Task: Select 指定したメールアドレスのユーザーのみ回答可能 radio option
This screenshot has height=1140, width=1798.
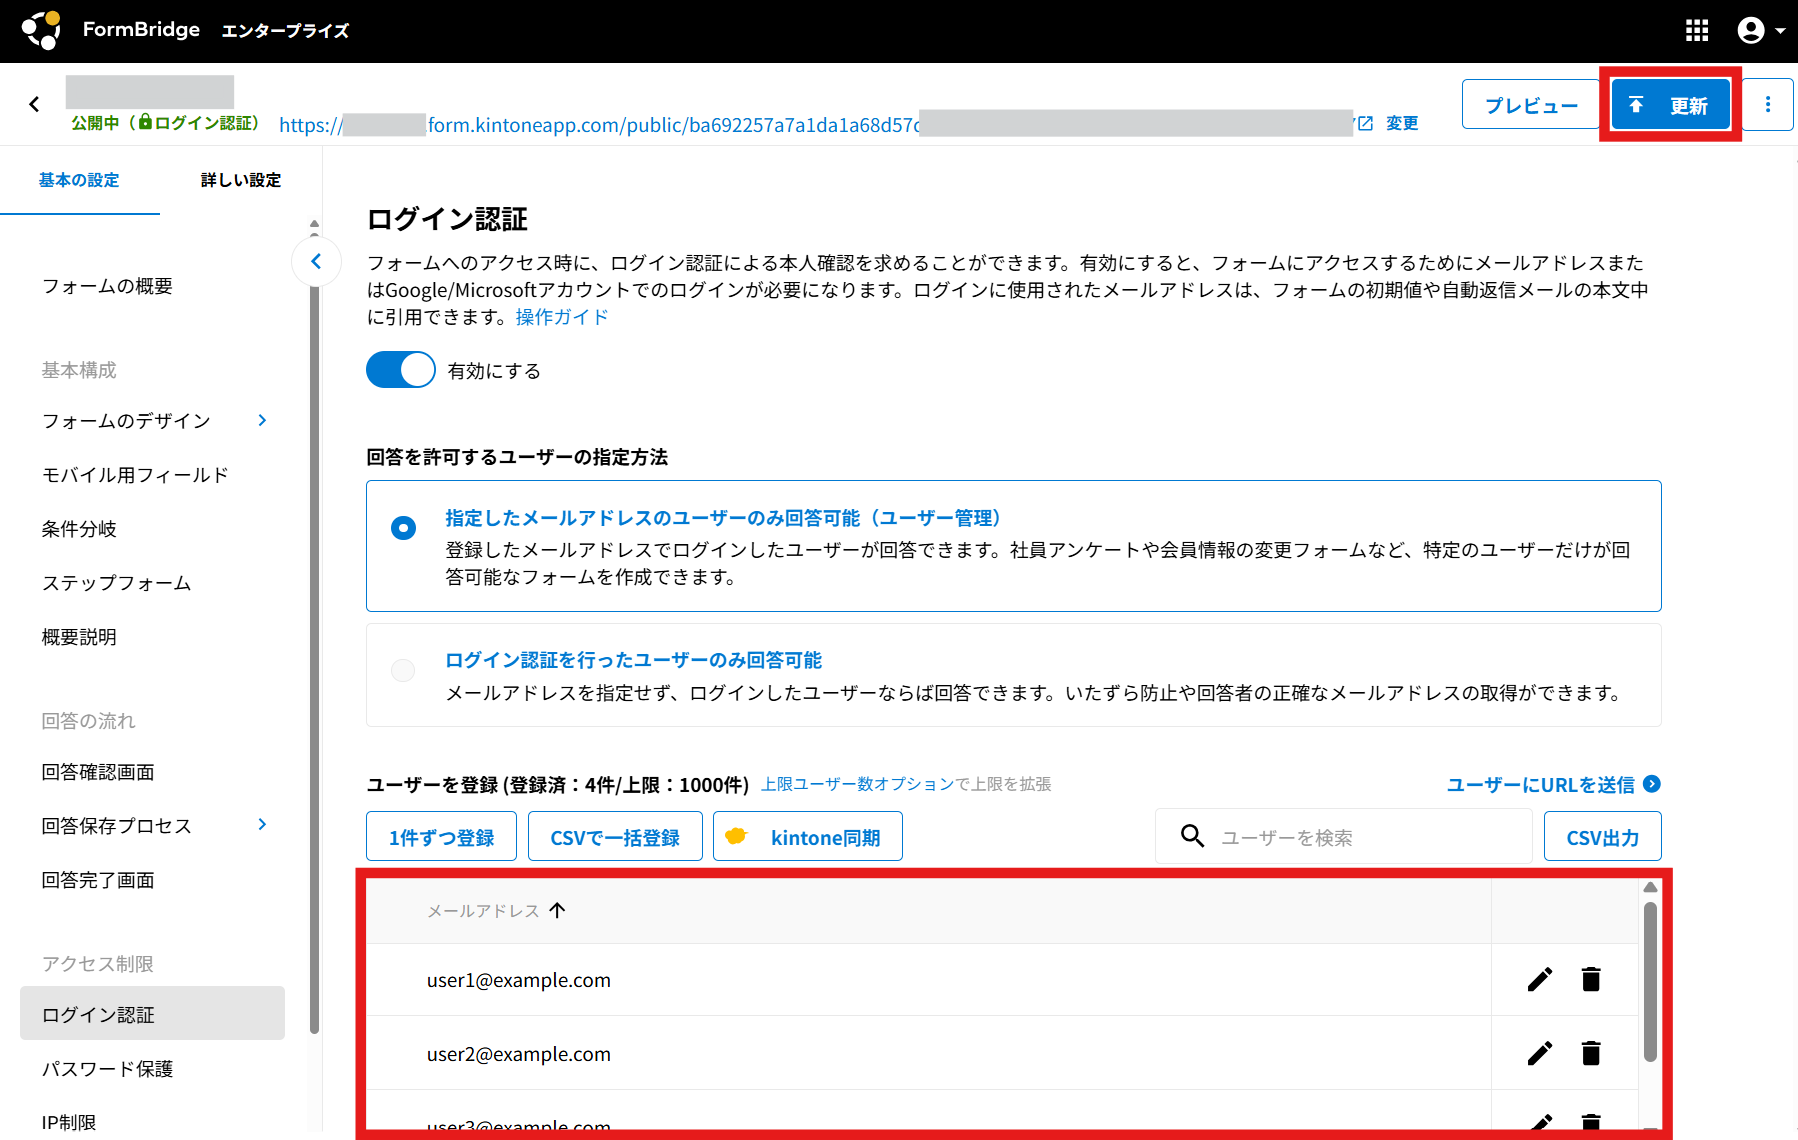Action: (404, 528)
